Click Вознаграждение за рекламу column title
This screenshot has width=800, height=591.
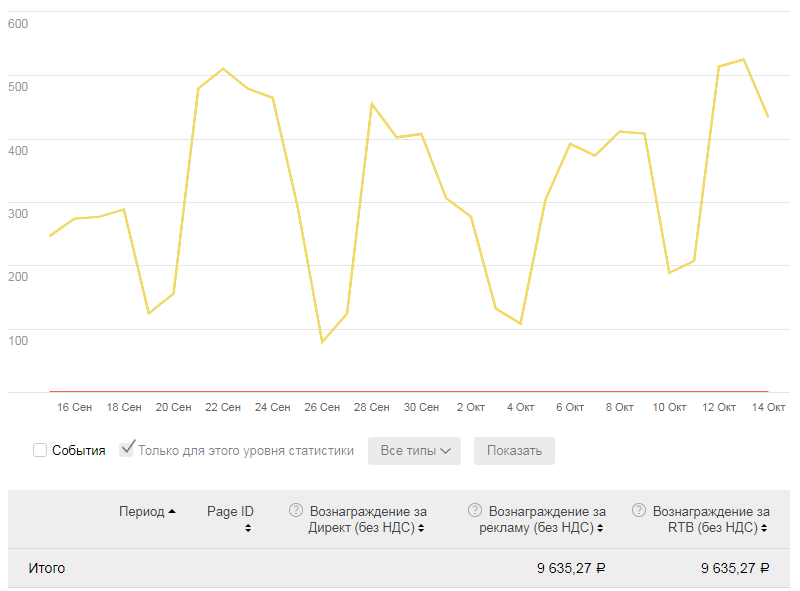pos(542,519)
